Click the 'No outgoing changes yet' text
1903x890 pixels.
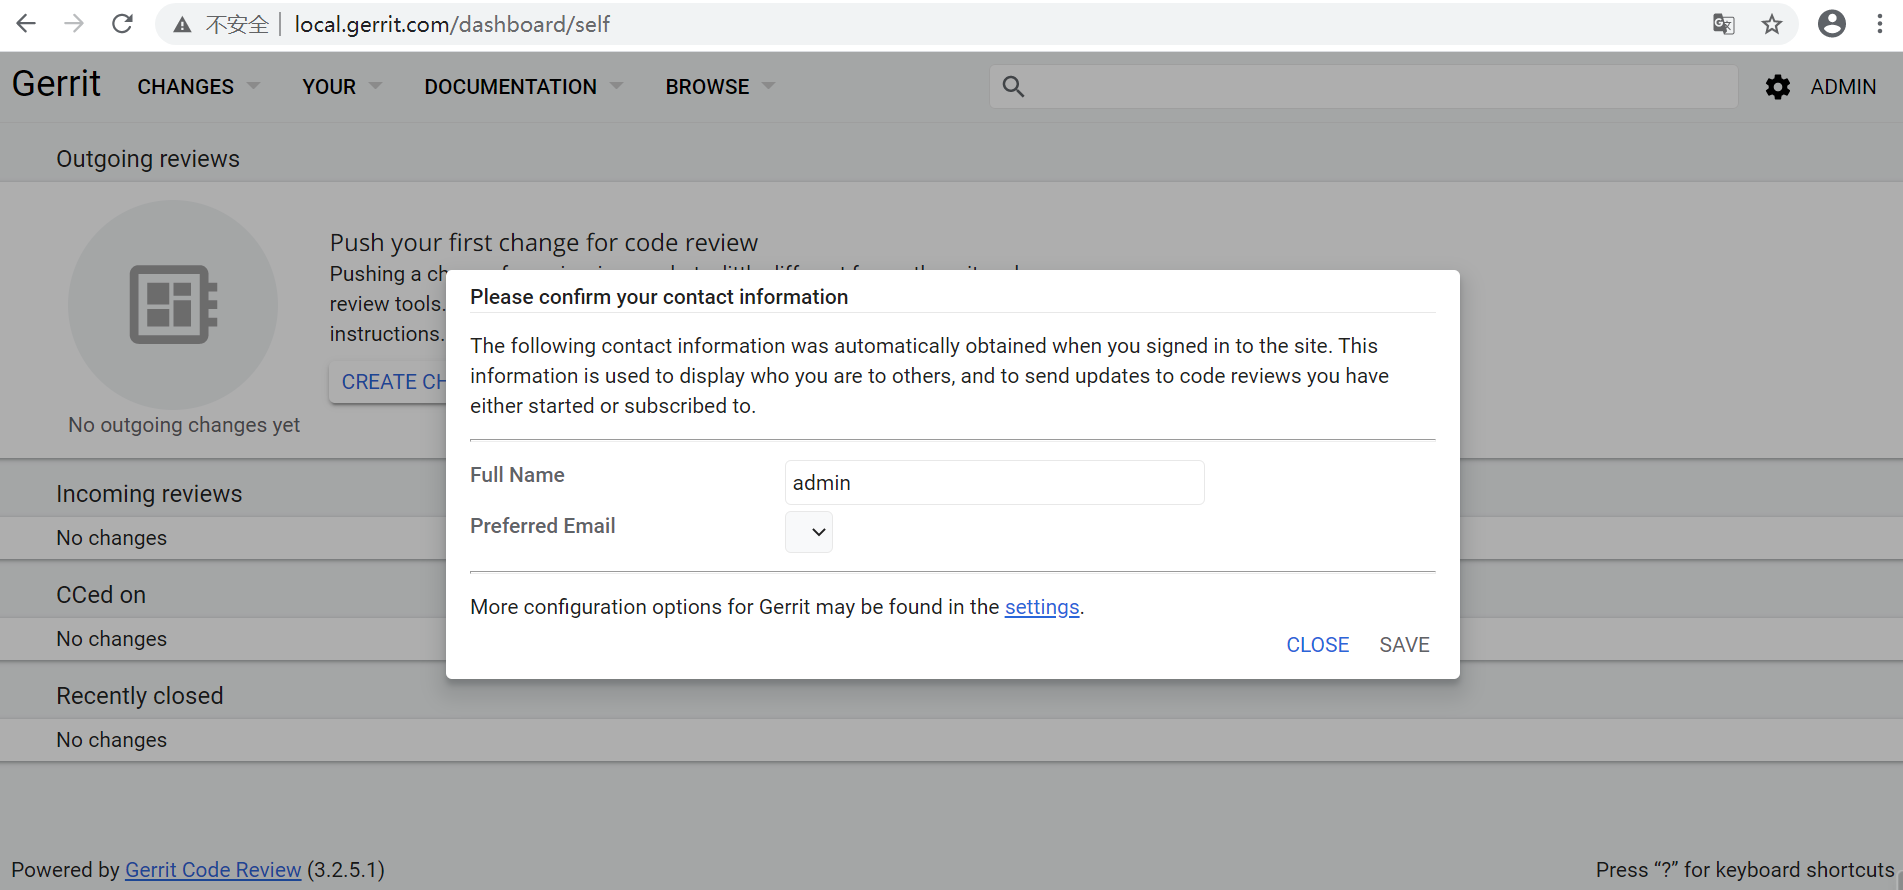point(184,425)
